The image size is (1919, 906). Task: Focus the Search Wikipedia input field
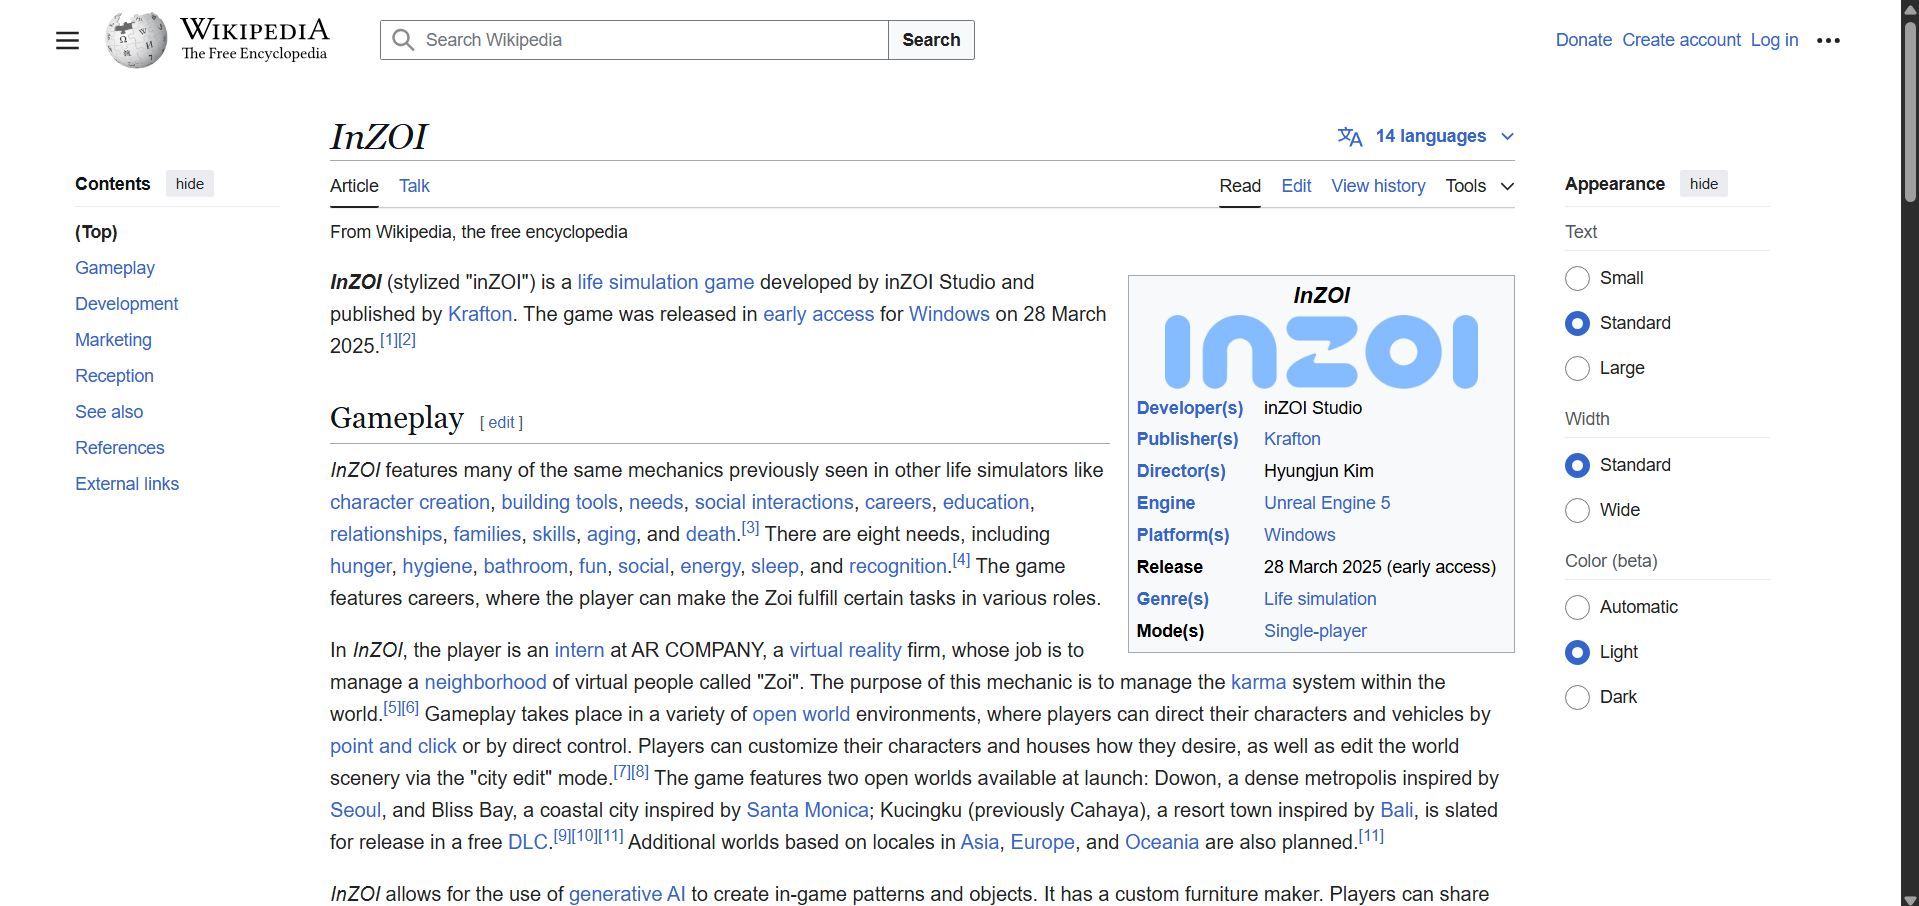point(650,40)
